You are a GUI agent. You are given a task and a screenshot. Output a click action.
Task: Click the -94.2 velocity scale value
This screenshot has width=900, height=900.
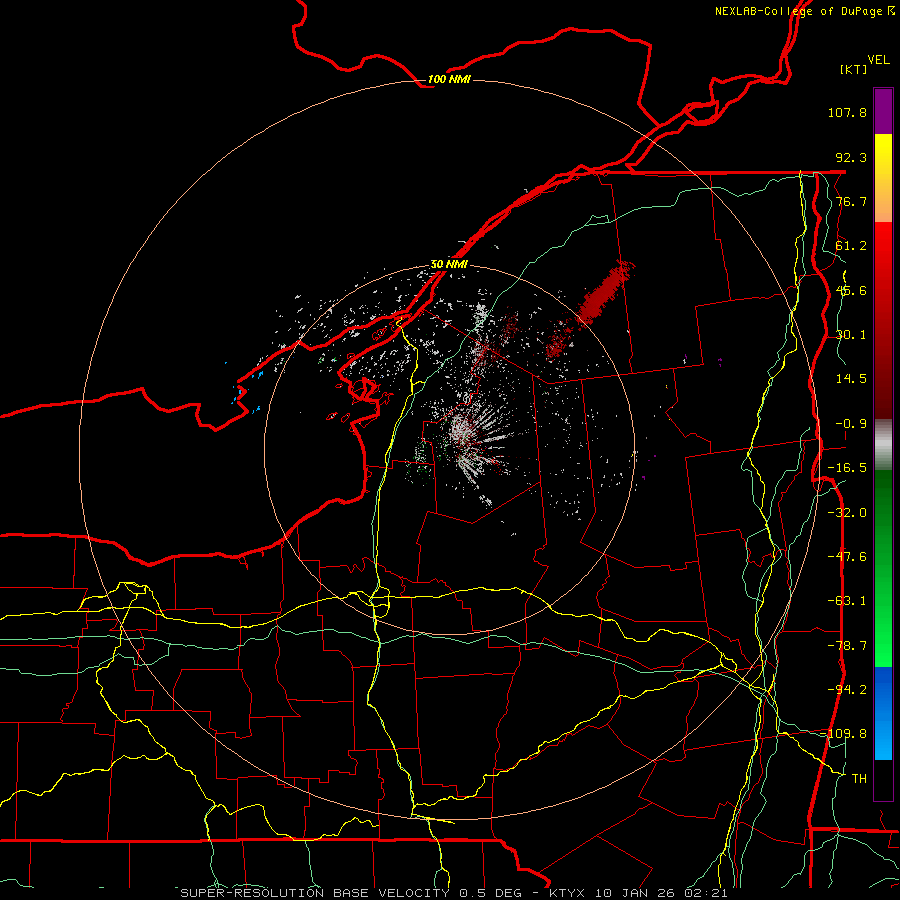pos(847,690)
